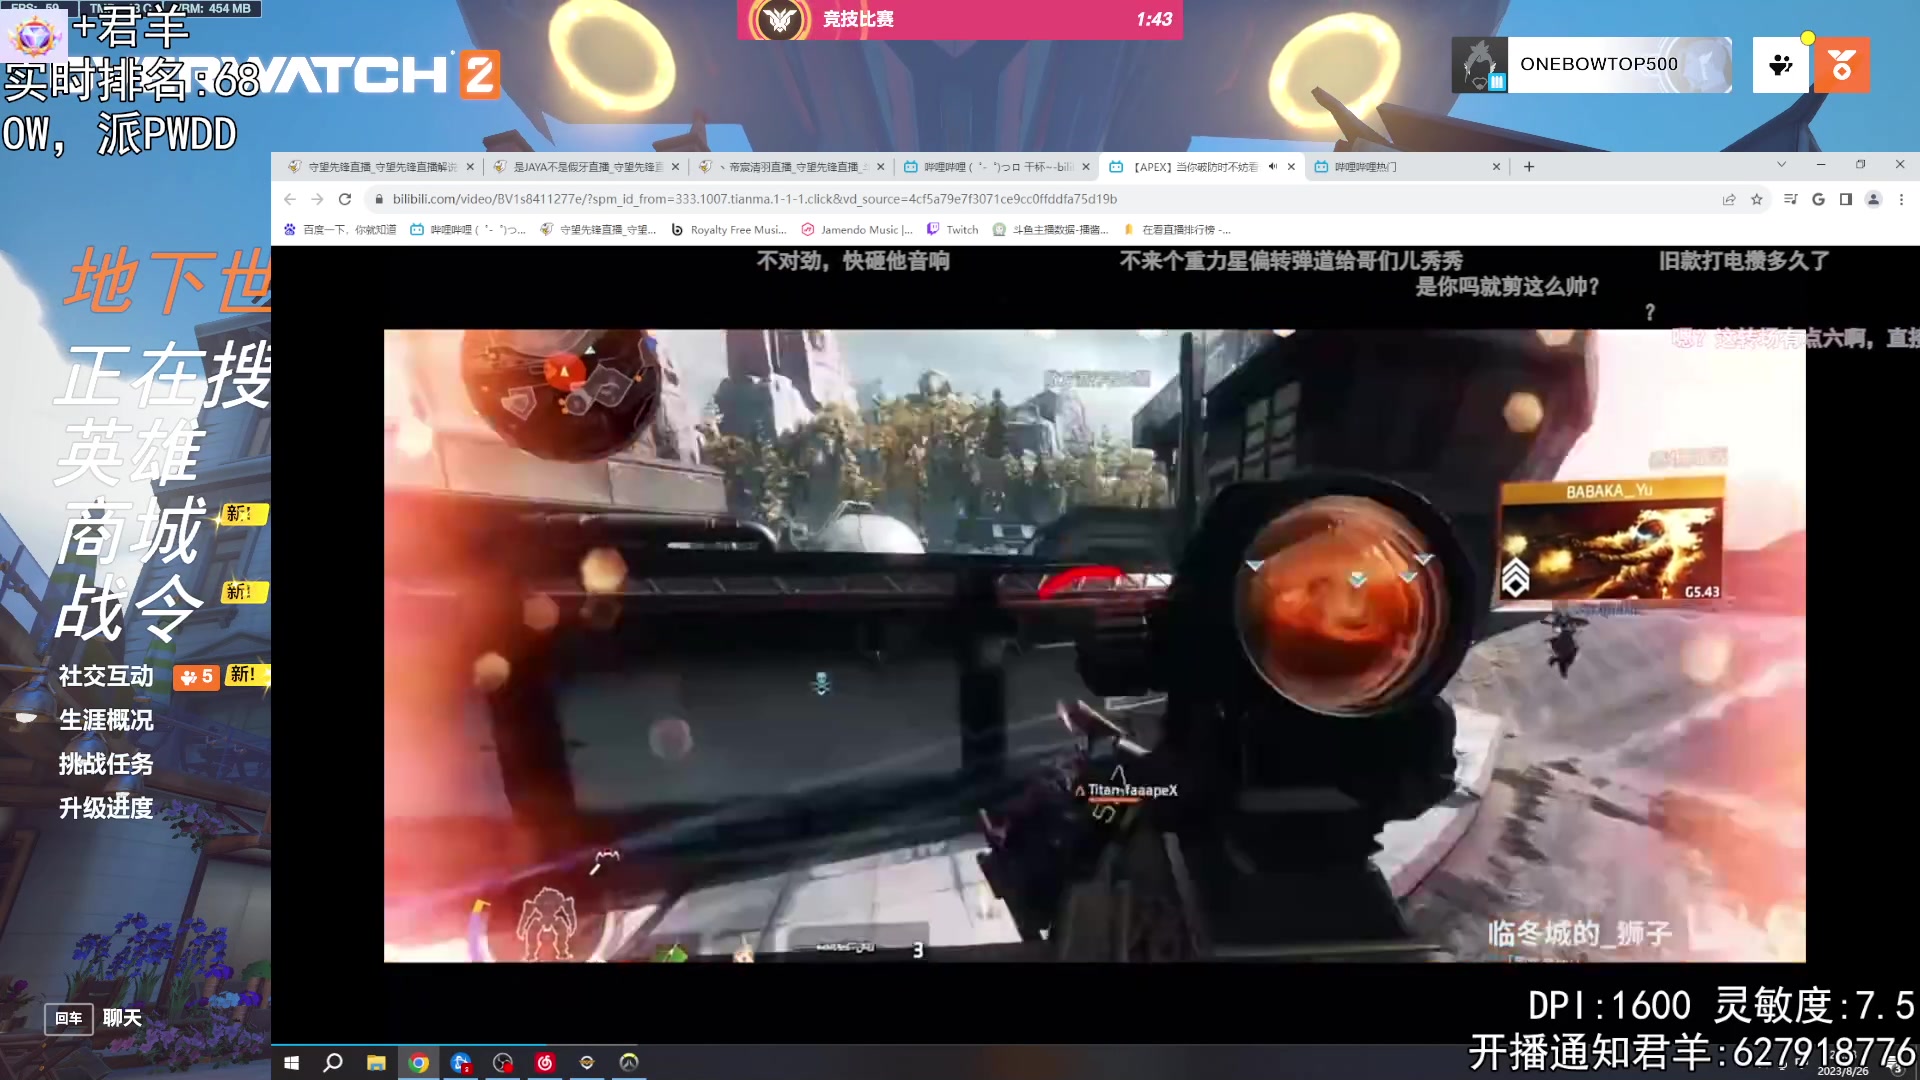Open OBS Studio from taskbar
This screenshot has width=1920, height=1080.
503,1062
